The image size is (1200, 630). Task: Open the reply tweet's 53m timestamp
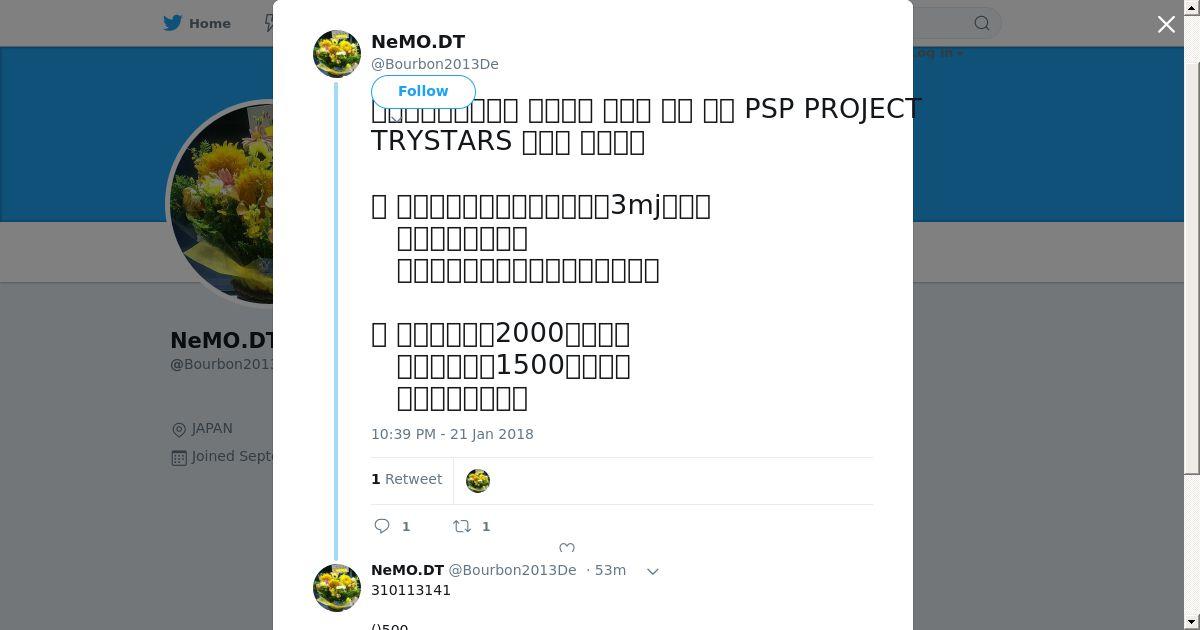610,570
